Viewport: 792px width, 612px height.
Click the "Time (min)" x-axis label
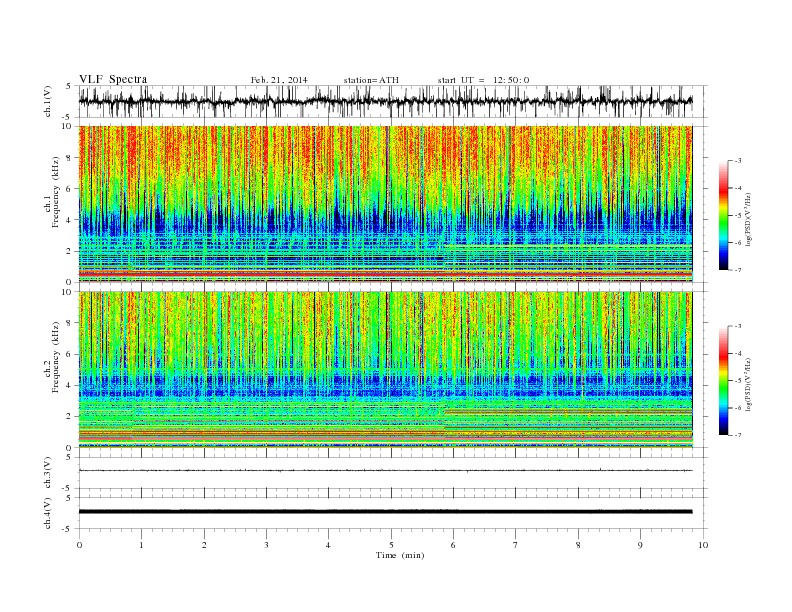pos(400,555)
